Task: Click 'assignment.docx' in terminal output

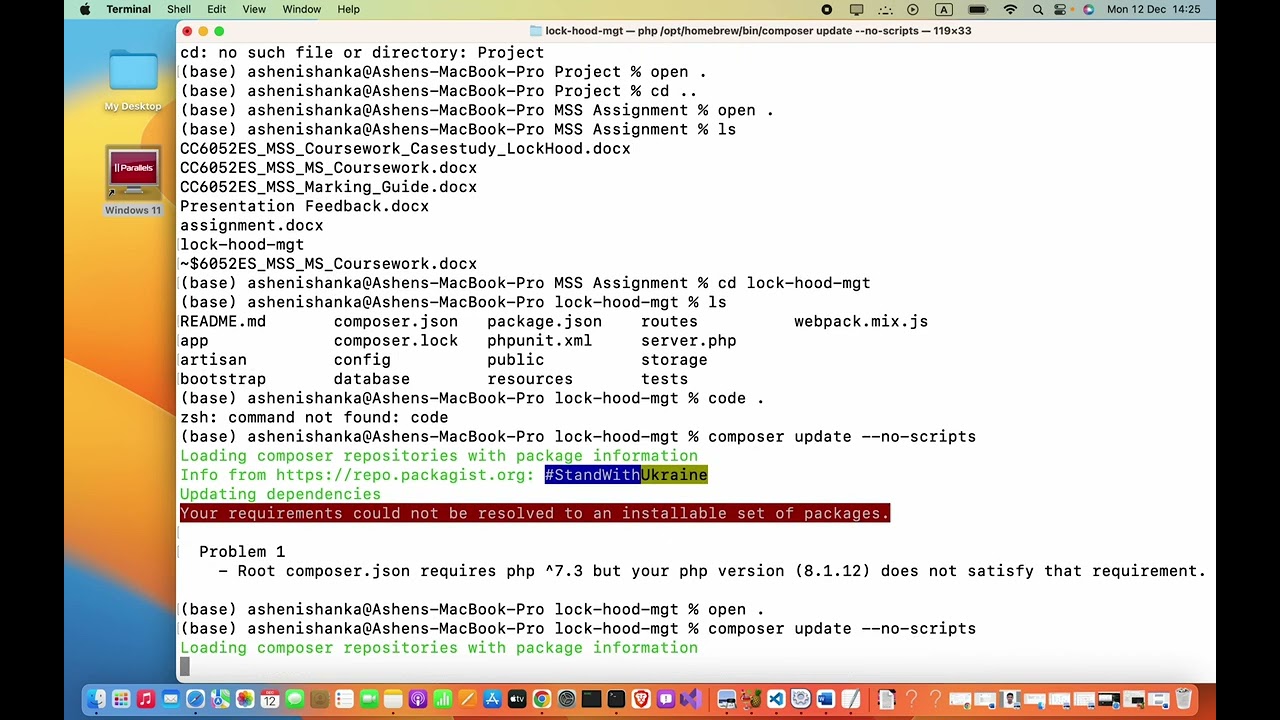Action: pyautogui.click(x=252, y=226)
